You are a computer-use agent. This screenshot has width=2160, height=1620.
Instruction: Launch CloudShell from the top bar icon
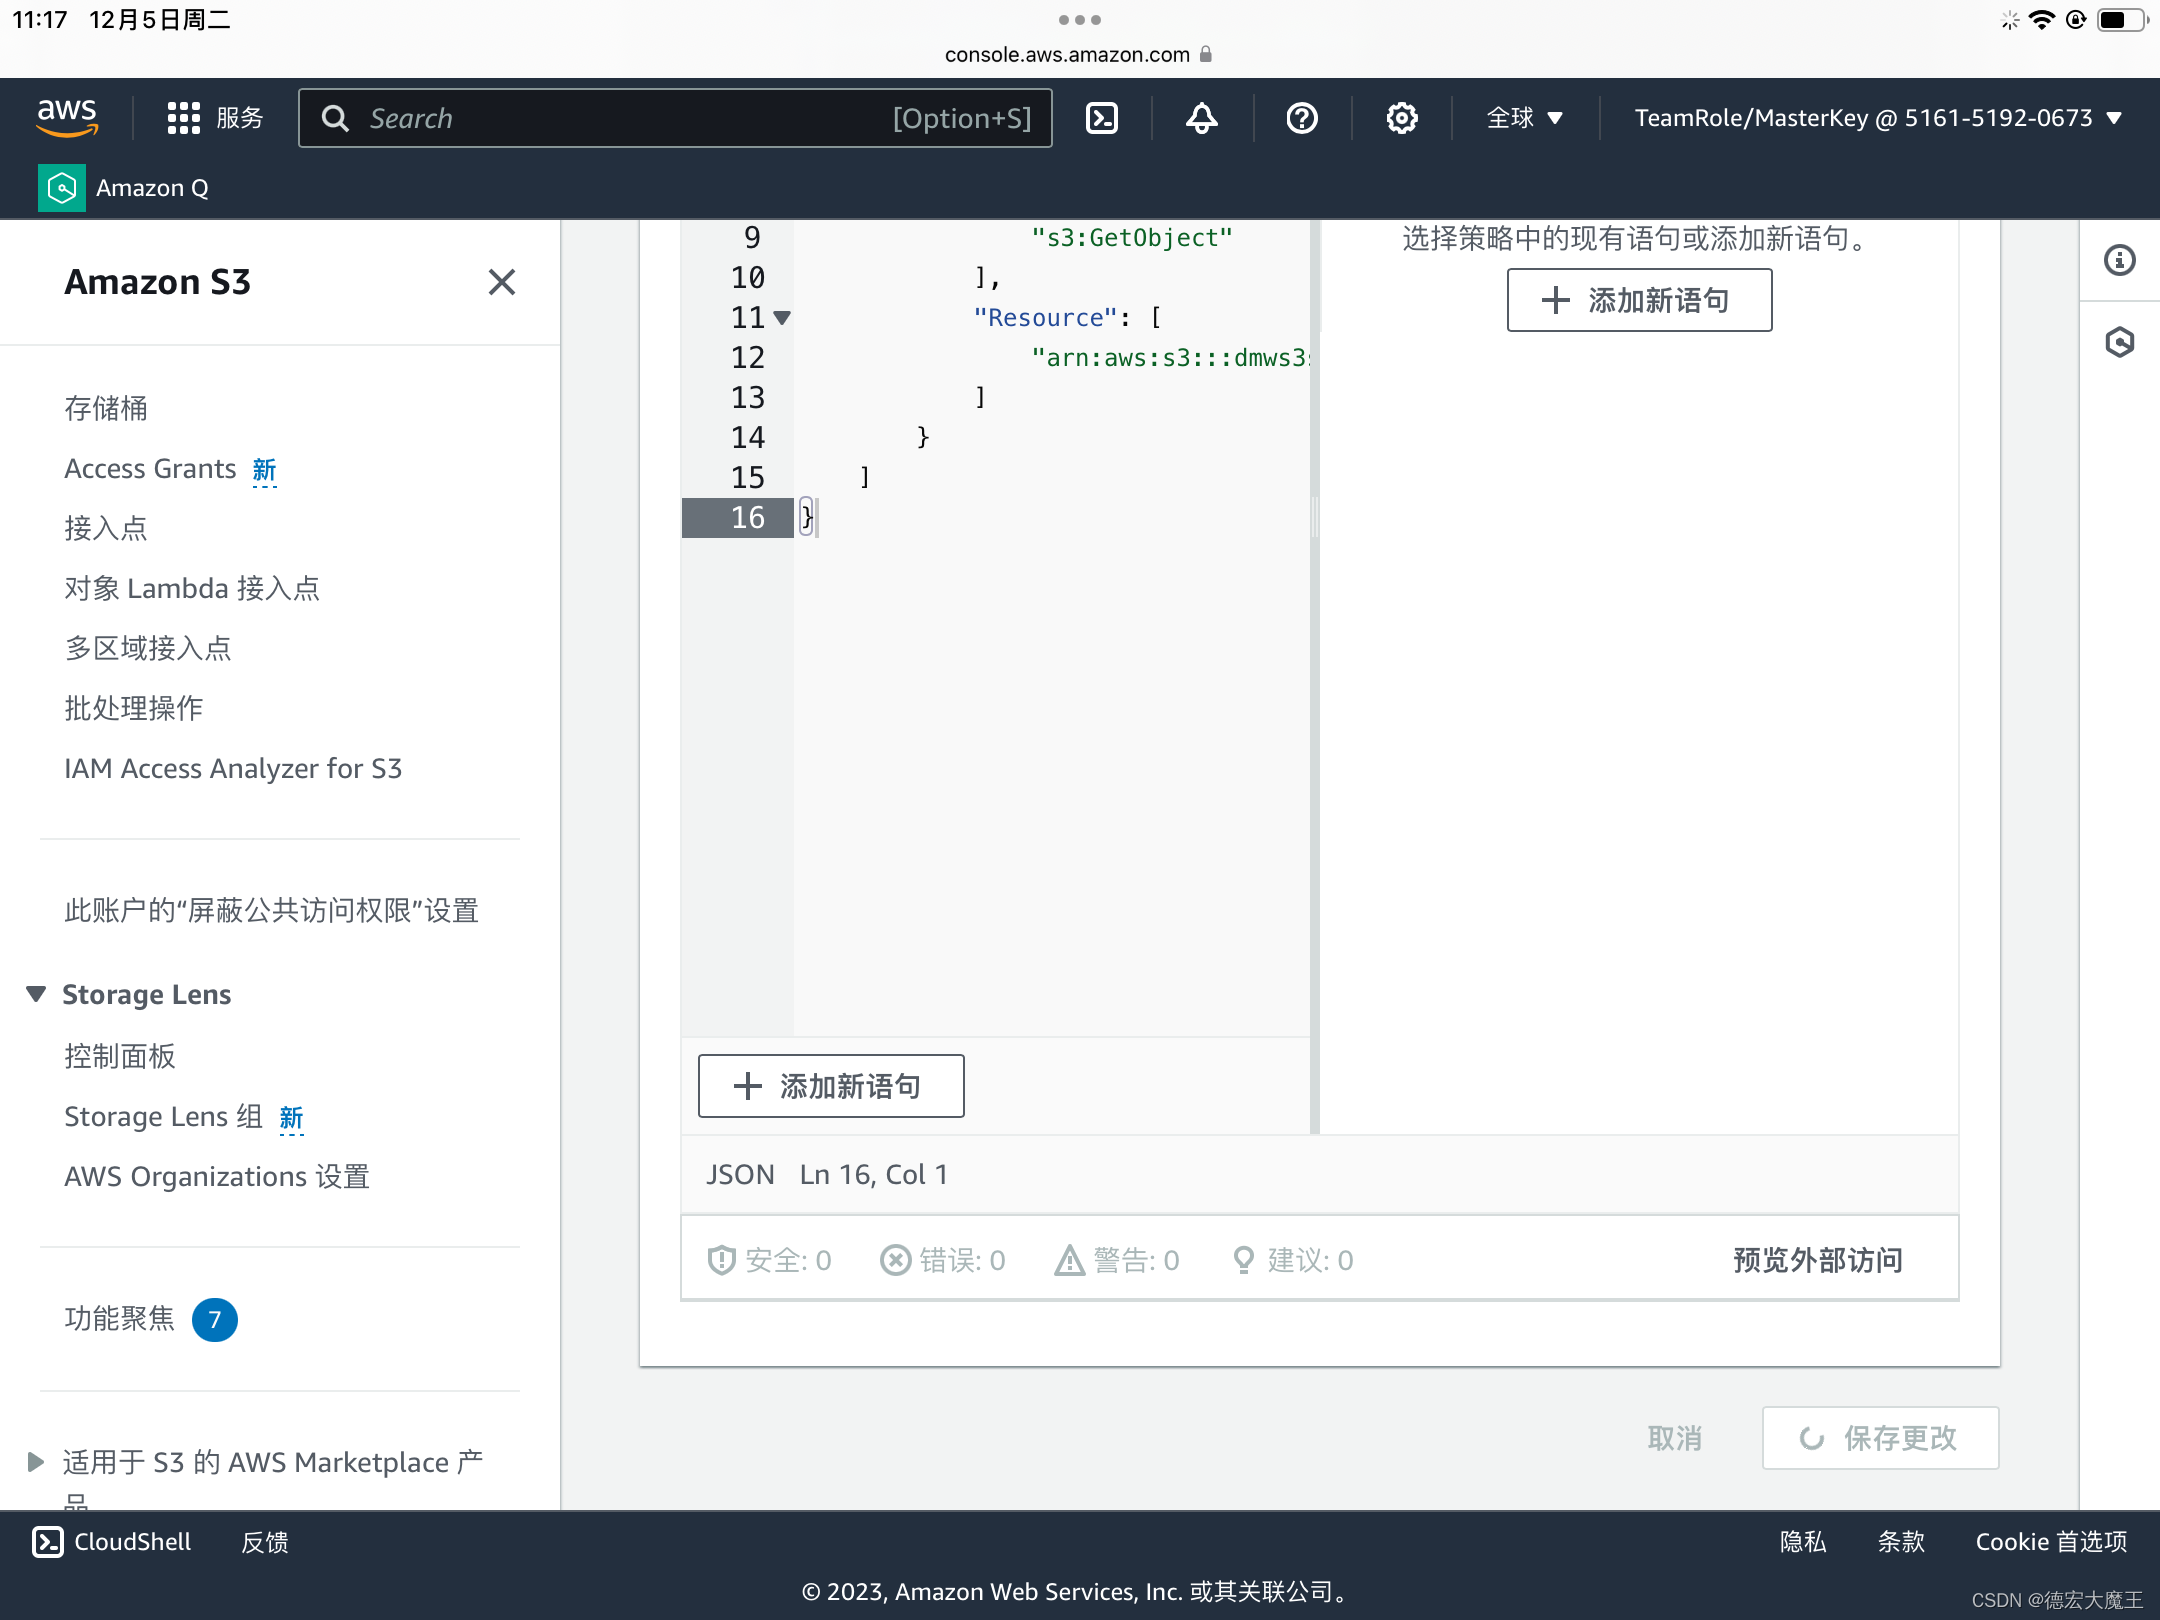coord(1102,118)
